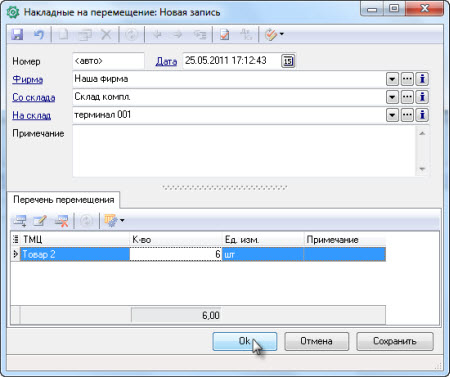Click the greyed copy record icon
The height and width of the screenshot is (377, 450).
(x=85, y=34)
